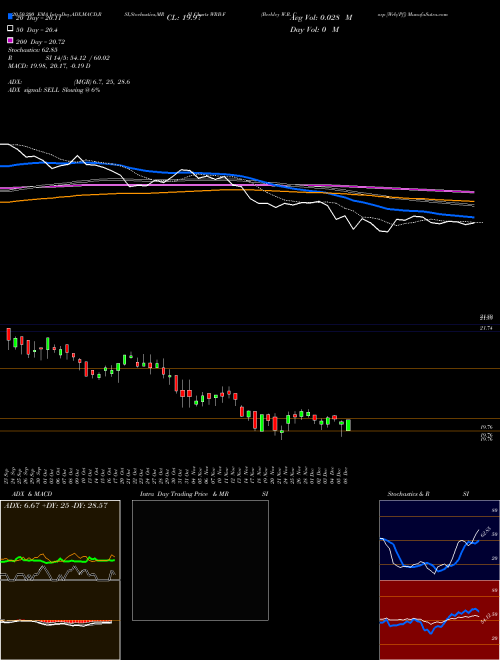Click the 'Stochastics: 62.83' readout
The image size is (500, 660).
click(x=32, y=50)
